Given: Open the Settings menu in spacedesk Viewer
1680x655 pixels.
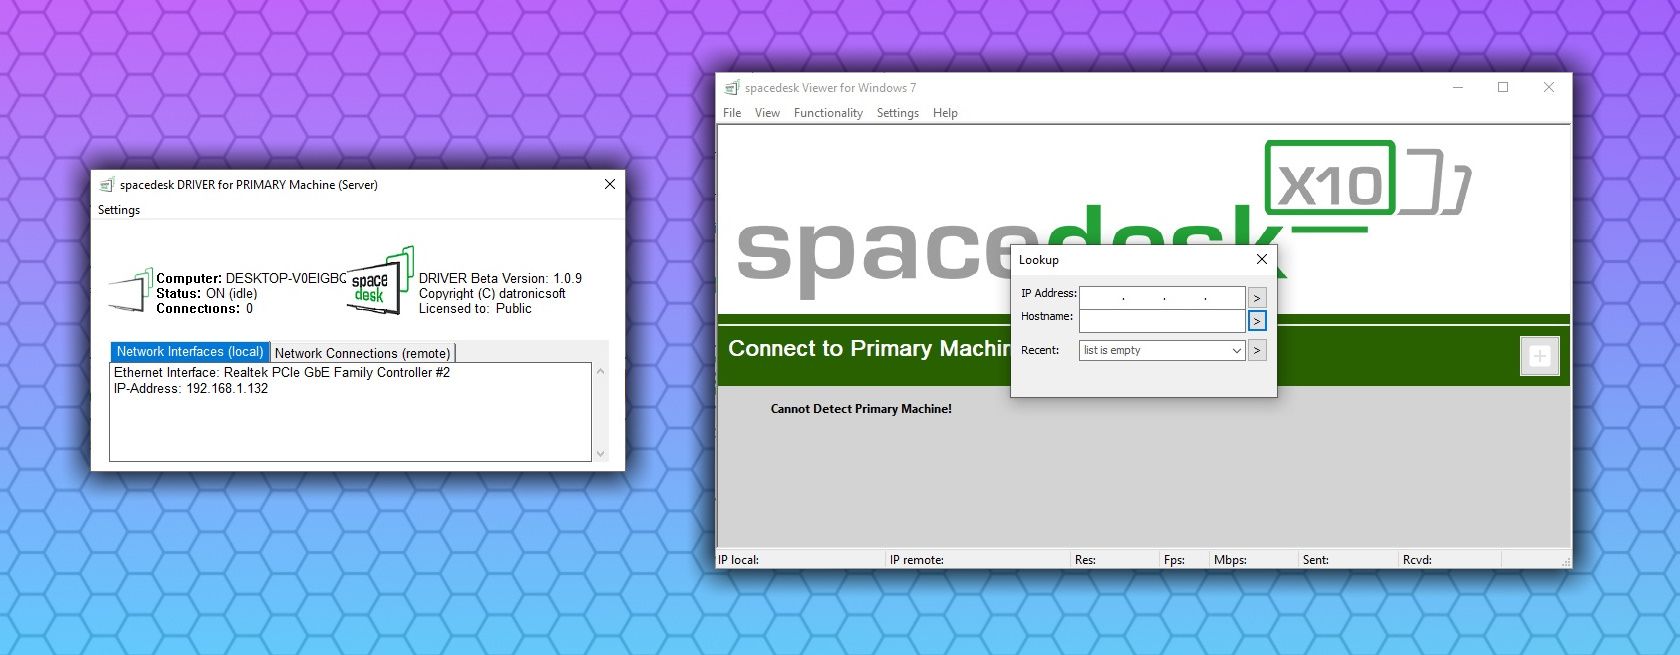Looking at the screenshot, I should (897, 113).
